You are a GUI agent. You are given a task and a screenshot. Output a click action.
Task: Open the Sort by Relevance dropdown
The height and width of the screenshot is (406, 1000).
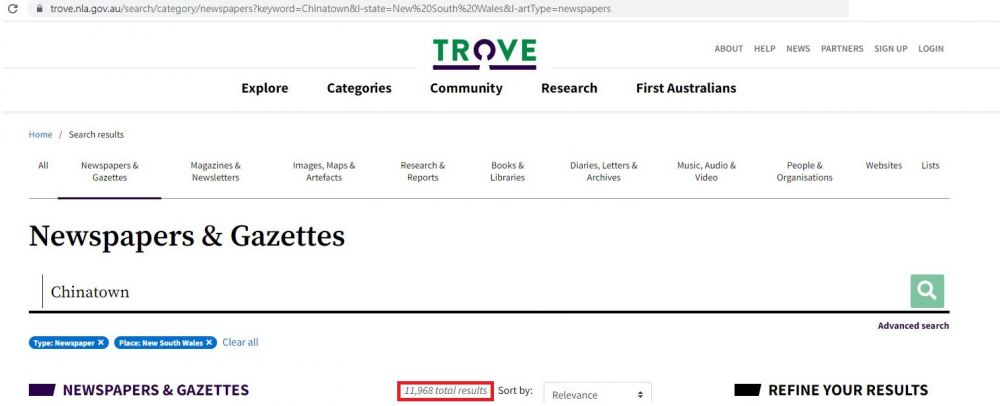597,394
